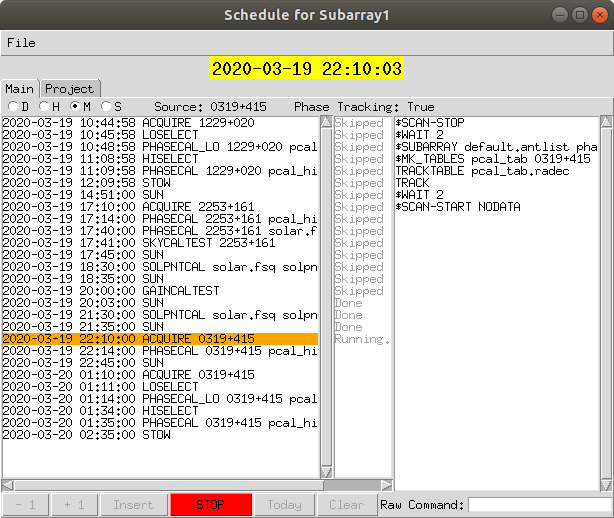Screen dimensions: 614x518
Task: Select the SKYCALTEST 2253+161 schedule line
Action: (160, 243)
